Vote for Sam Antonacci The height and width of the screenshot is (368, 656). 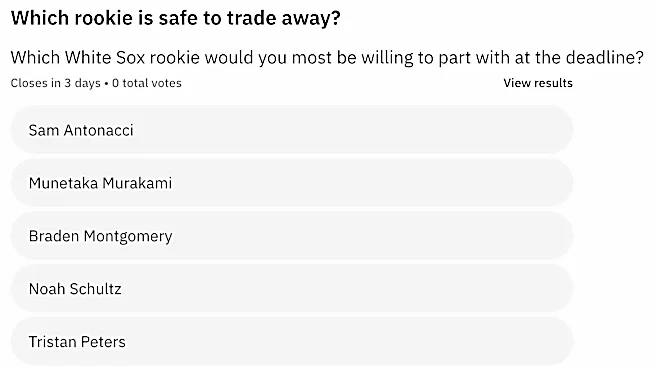tap(292, 130)
